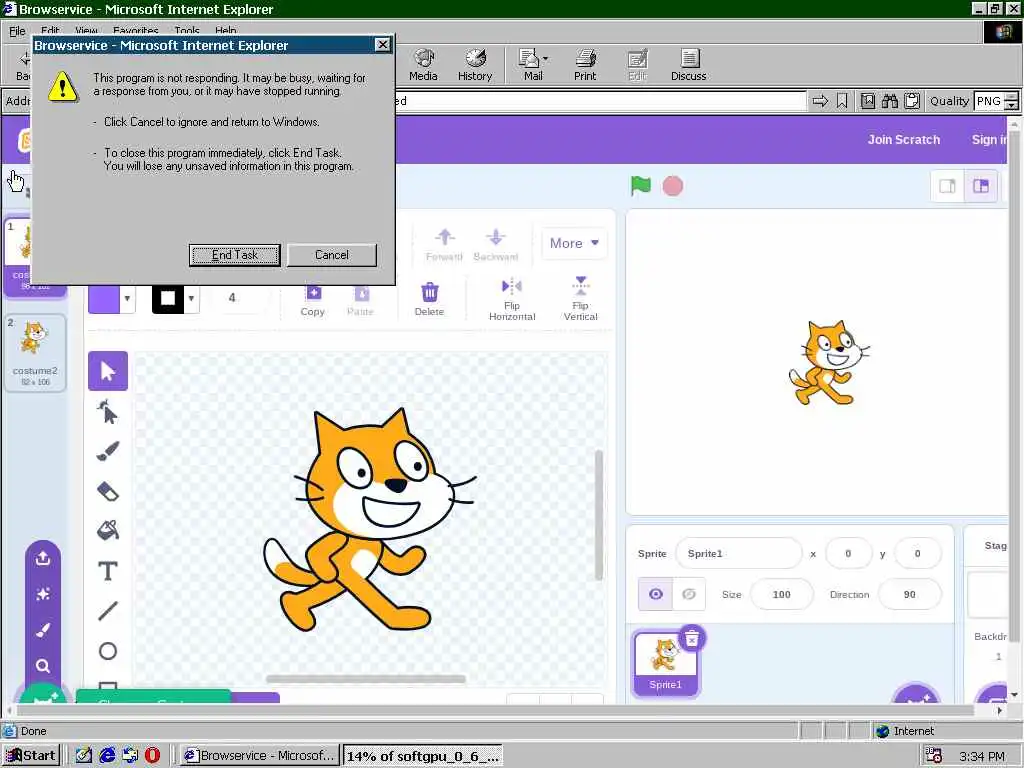Click the Upload costume icon
This screenshot has height=768, width=1024.
pyautogui.click(x=43, y=558)
